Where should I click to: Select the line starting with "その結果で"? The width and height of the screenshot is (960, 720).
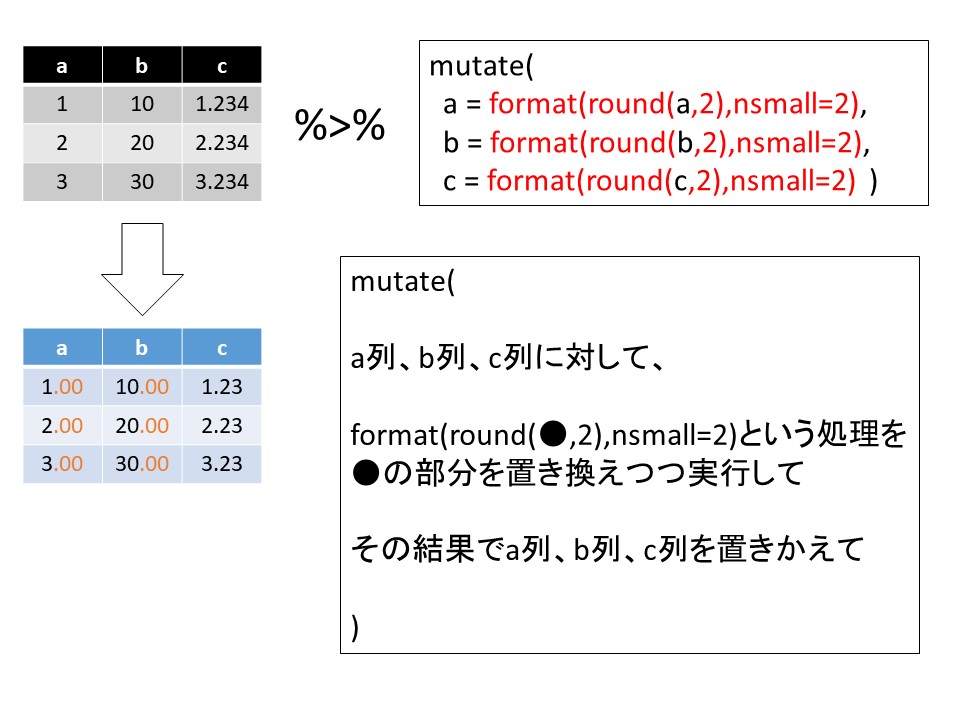(x=606, y=549)
